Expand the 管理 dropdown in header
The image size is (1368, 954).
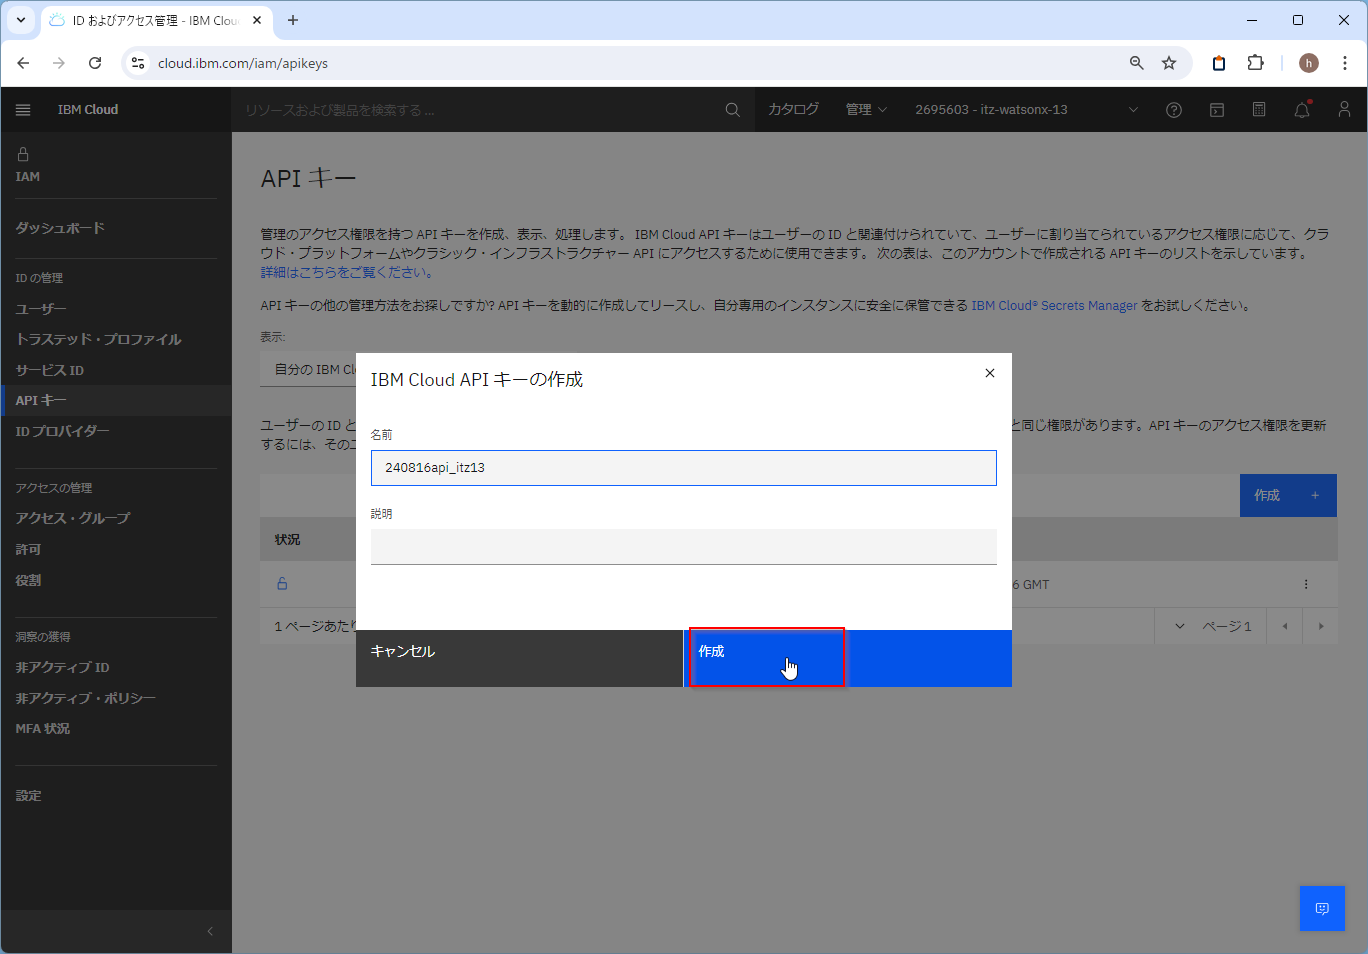pos(866,110)
